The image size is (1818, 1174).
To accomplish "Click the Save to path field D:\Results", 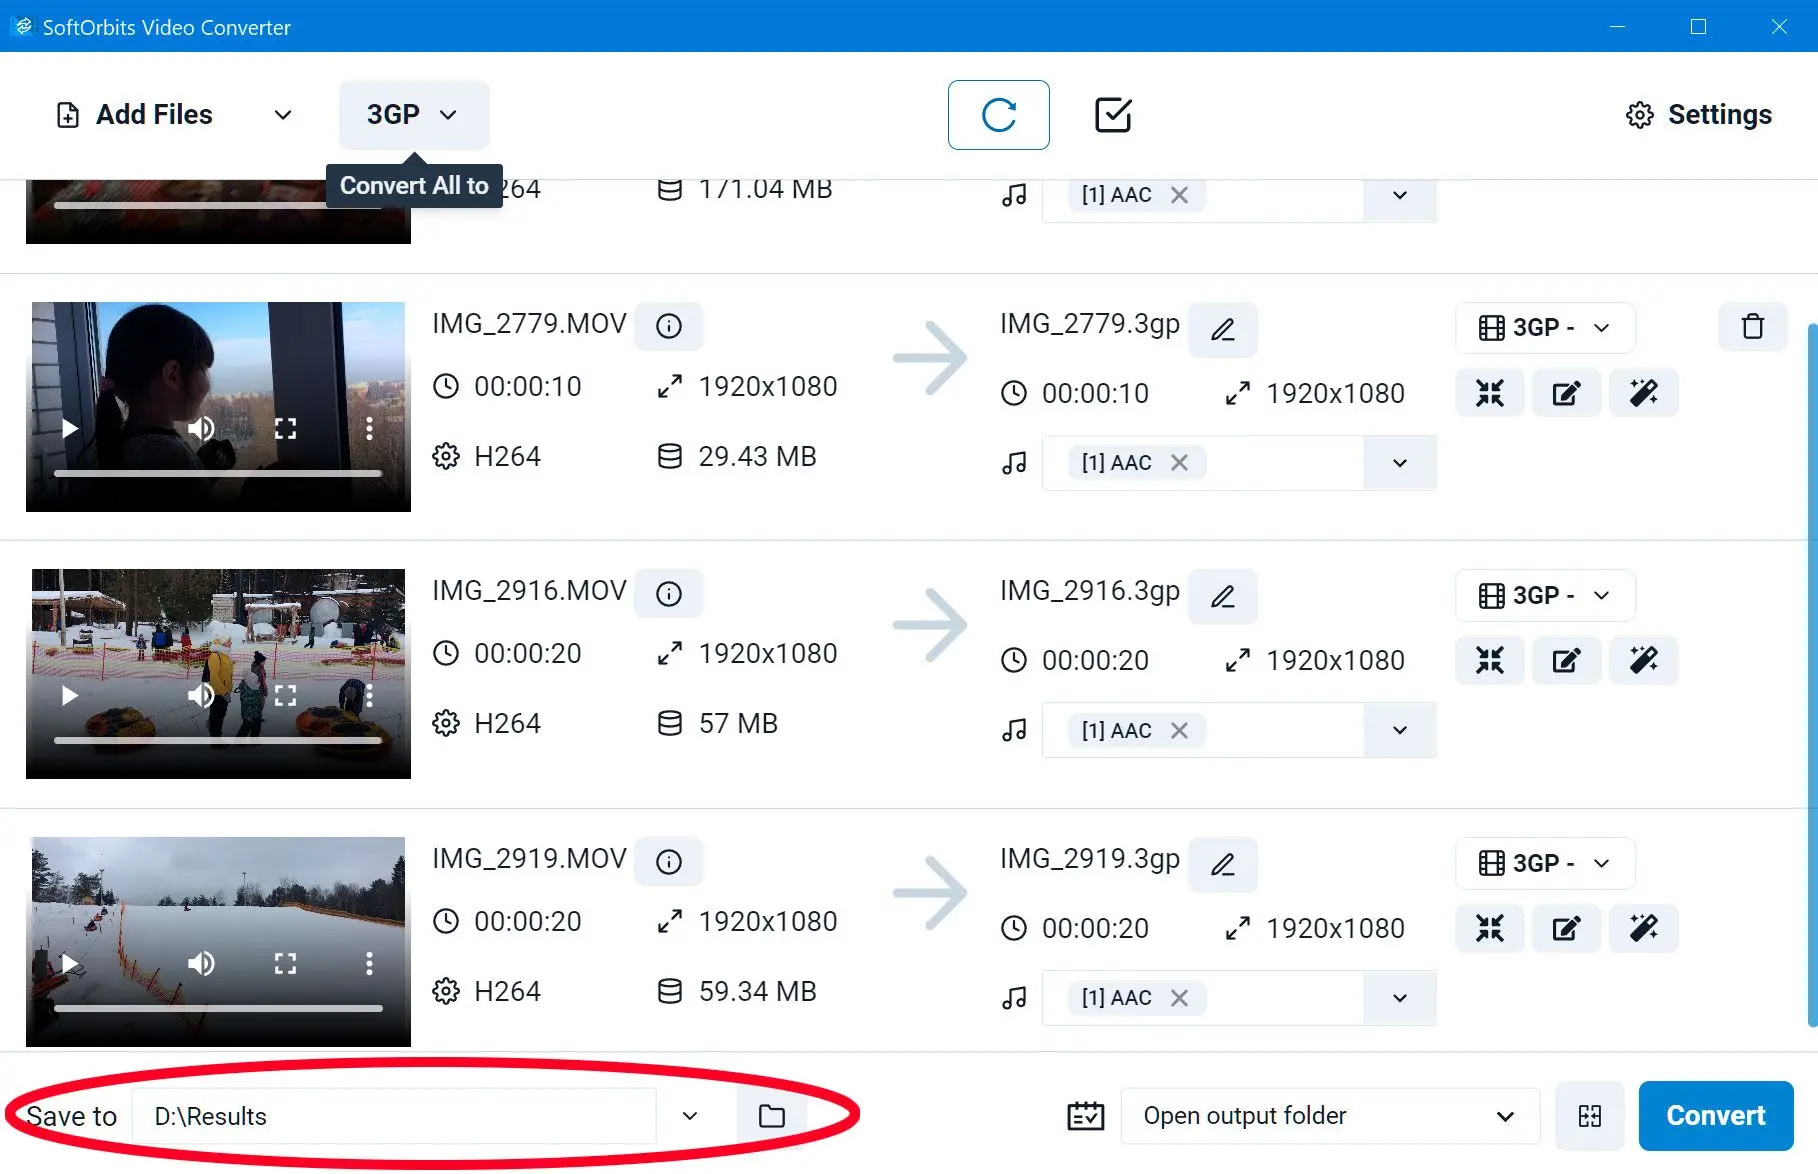I will 394,1116.
